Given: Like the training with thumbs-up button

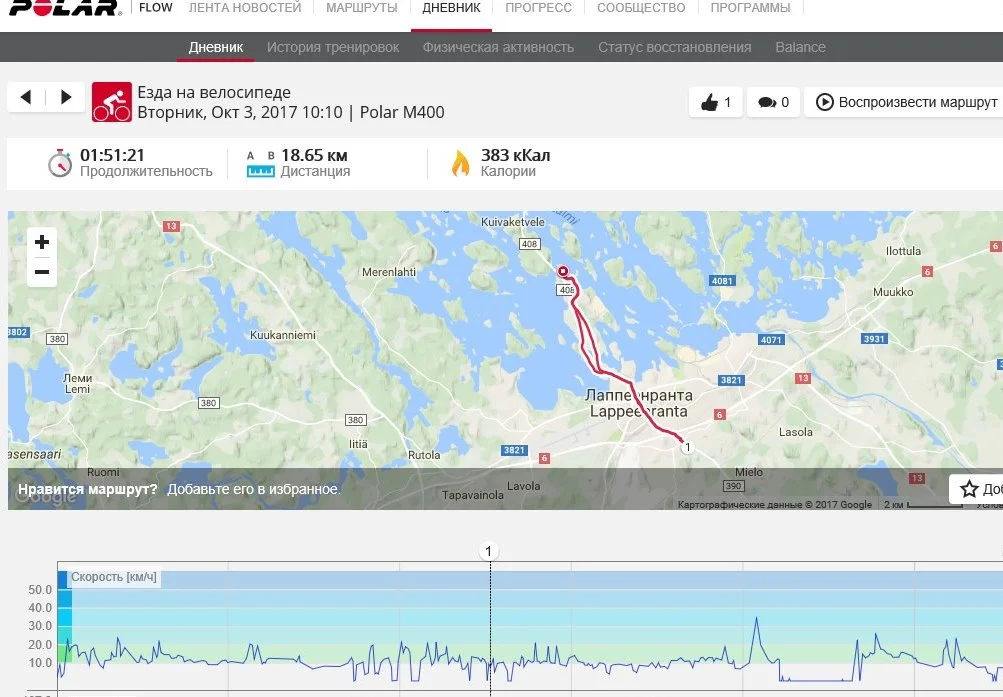Looking at the screenshot, I should 715,102.
